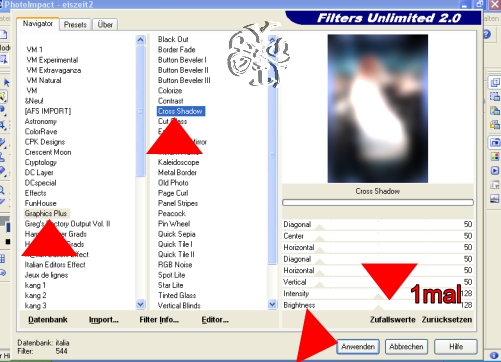Select the Cryptology category
The height and width of the screenshot is (362, 501).
(41, 162)
